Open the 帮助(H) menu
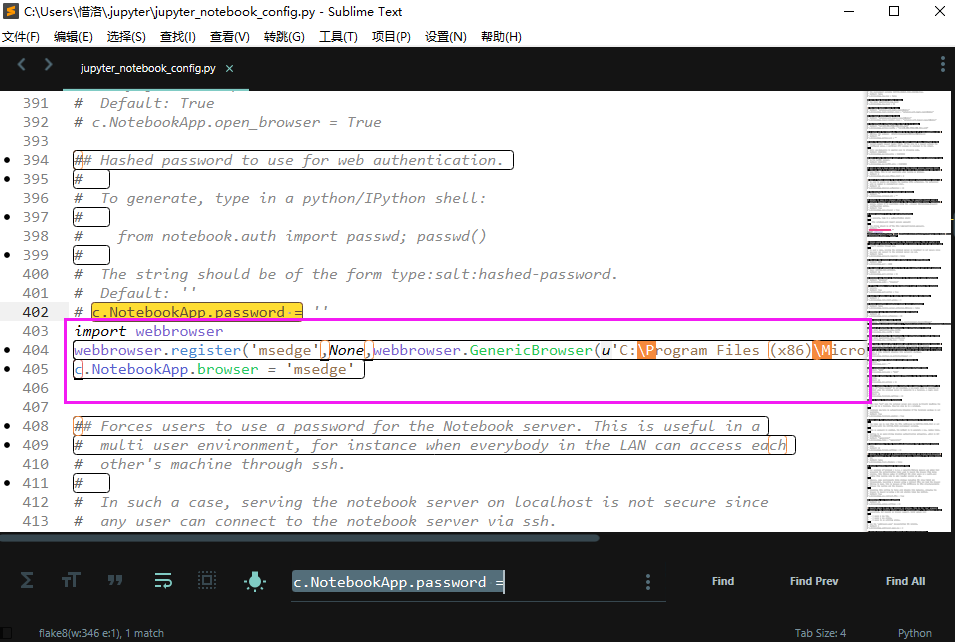The image size is (955, 642). (501, 37)
